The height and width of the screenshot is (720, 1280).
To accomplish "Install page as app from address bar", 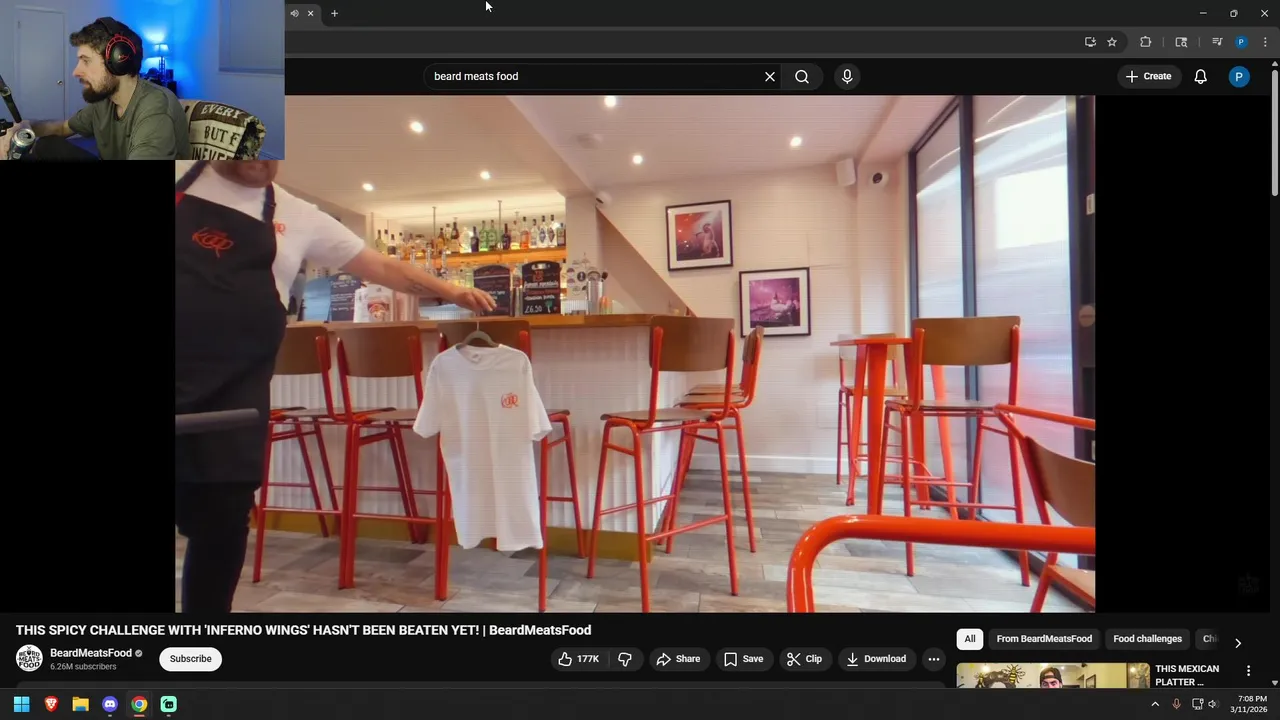I will pyautogui.click(x=1090, y=42).
